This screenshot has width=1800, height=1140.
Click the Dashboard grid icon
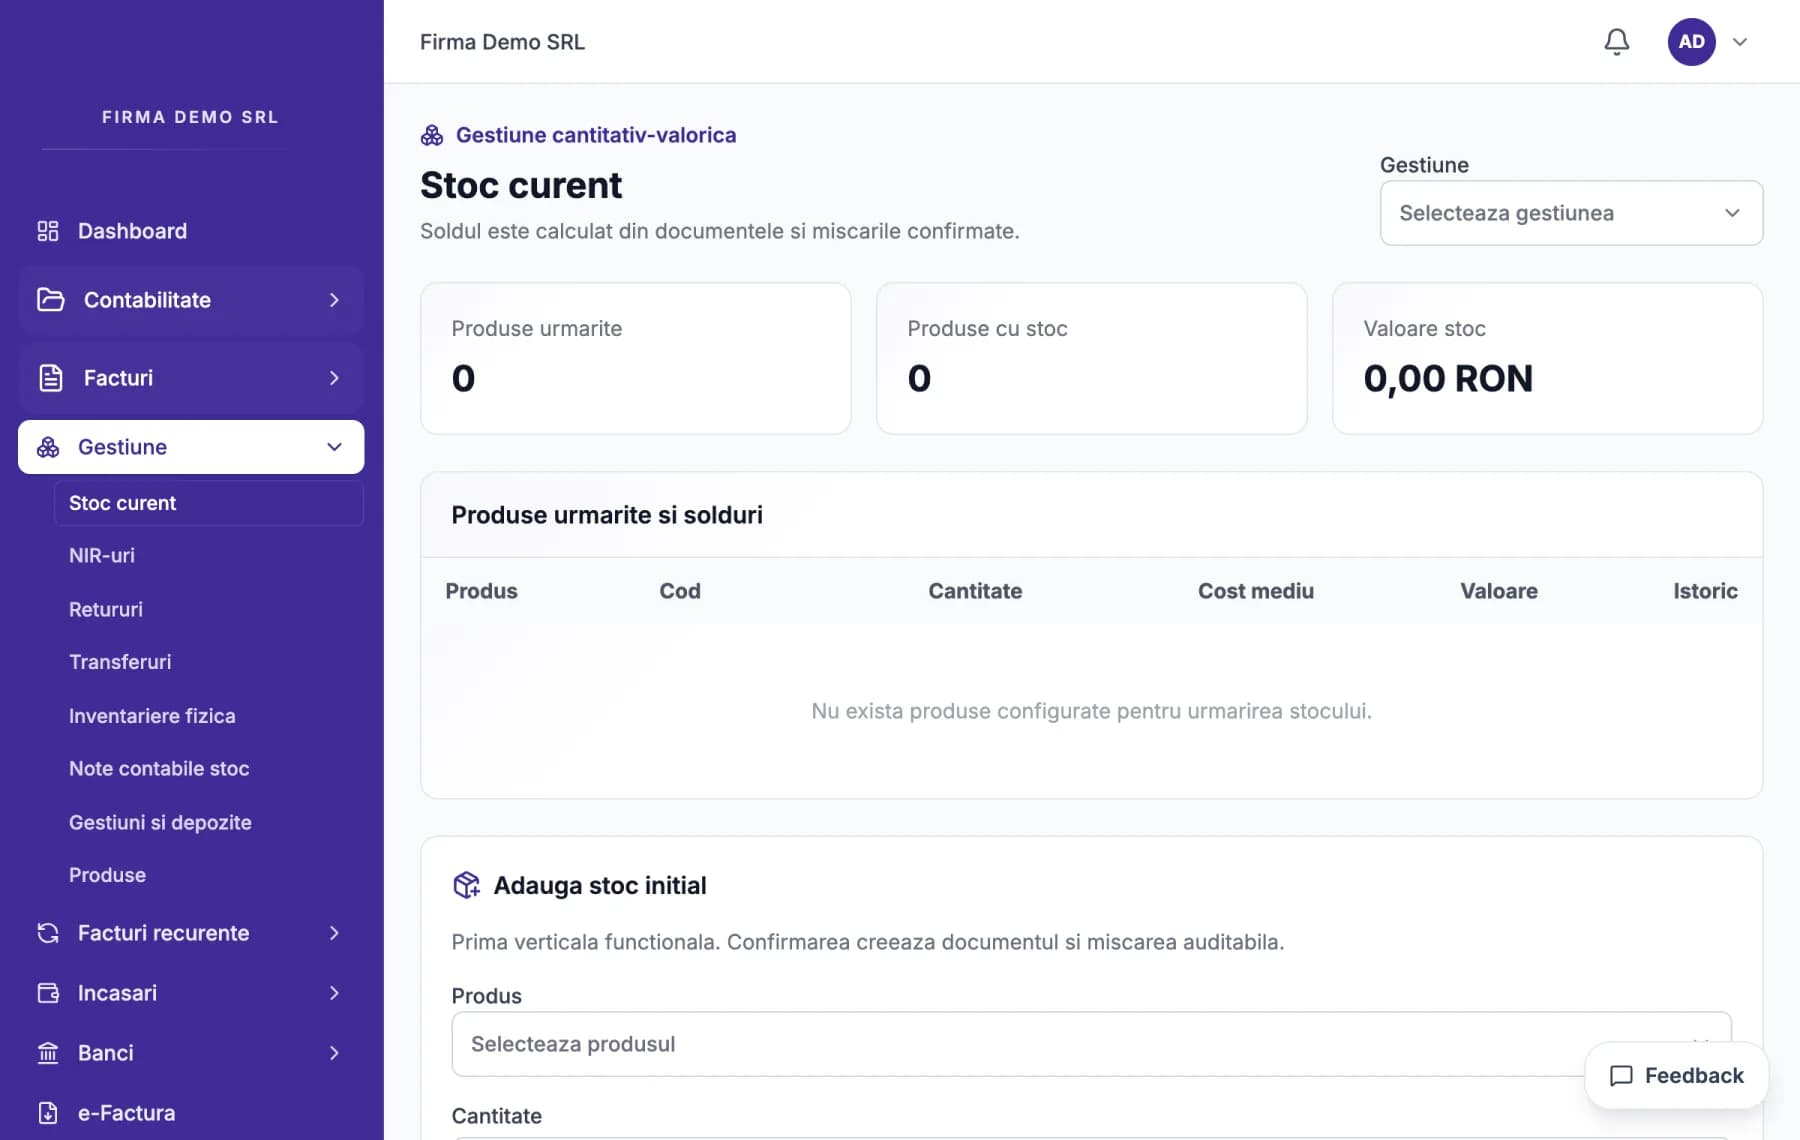point(48,231)
